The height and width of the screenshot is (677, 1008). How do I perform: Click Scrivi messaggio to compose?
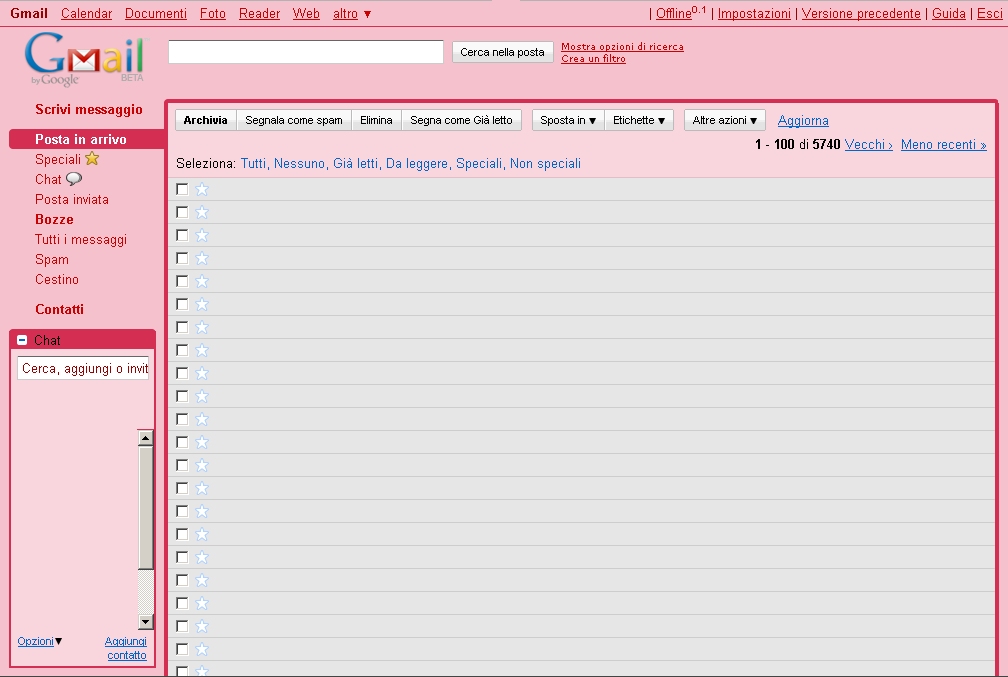89,109
